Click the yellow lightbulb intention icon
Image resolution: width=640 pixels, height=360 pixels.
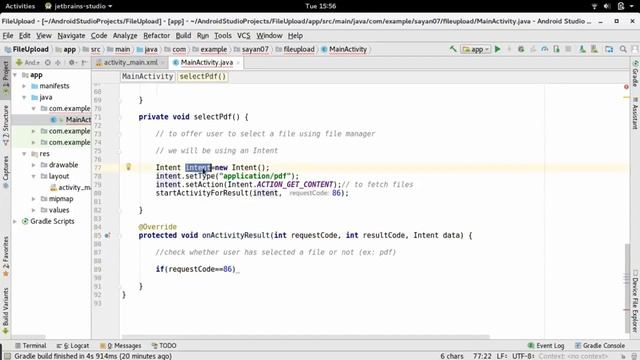[128, 167]
